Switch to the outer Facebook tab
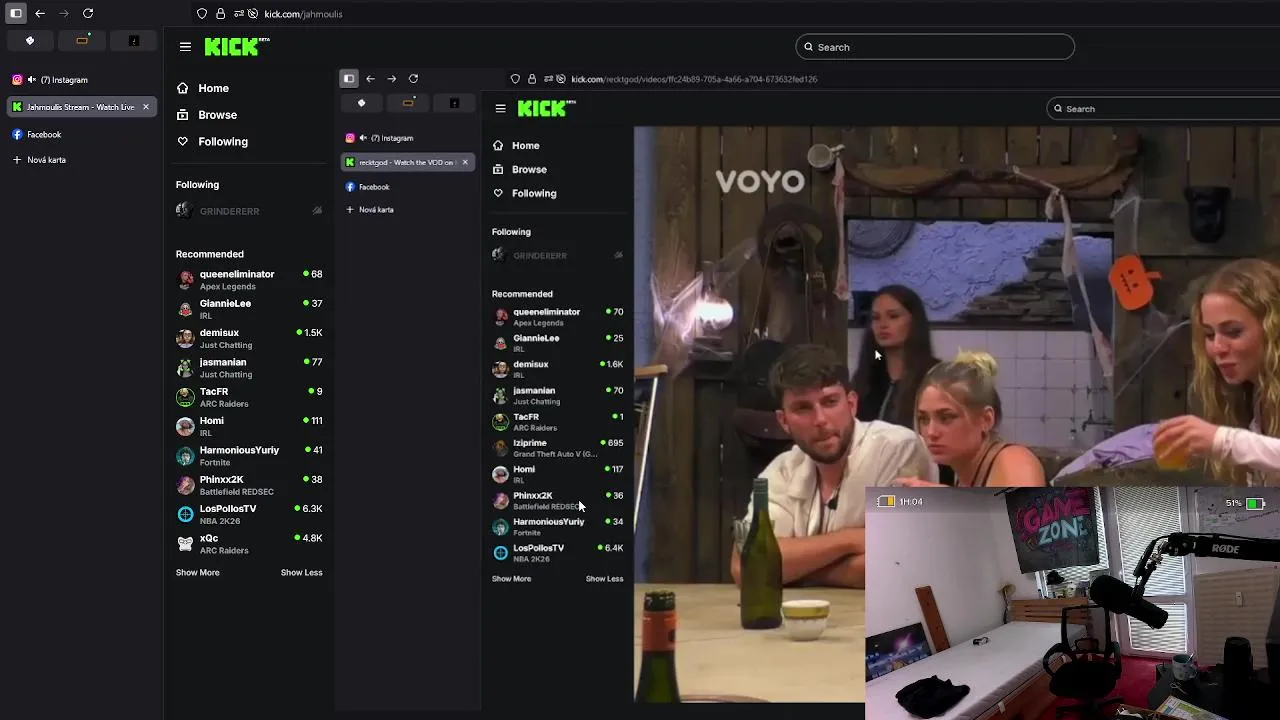The height and width of the screenshot is (720, 1280). (x=80, y=134)
